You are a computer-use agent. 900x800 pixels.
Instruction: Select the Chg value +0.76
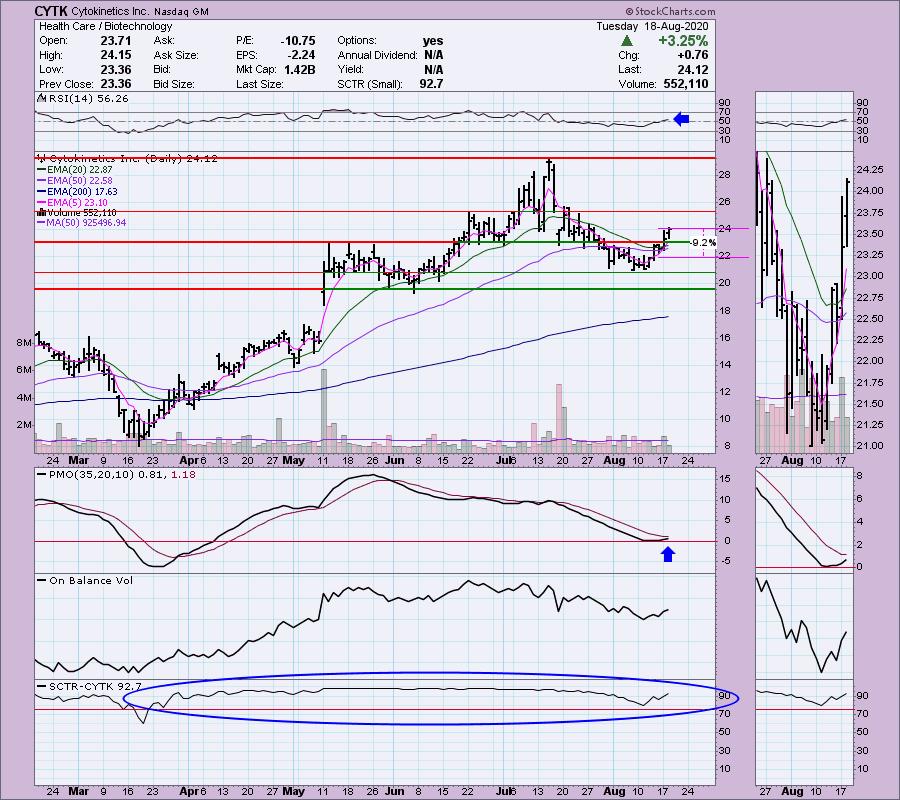(x=693, y=55)
